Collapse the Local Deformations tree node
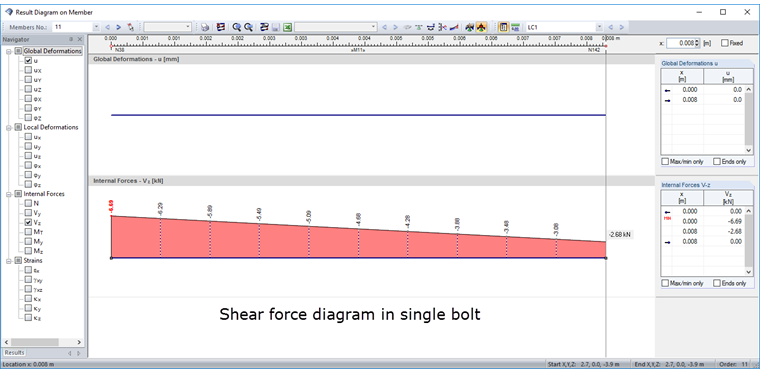This screenshot has width=760, height=374. click(9, 127)
